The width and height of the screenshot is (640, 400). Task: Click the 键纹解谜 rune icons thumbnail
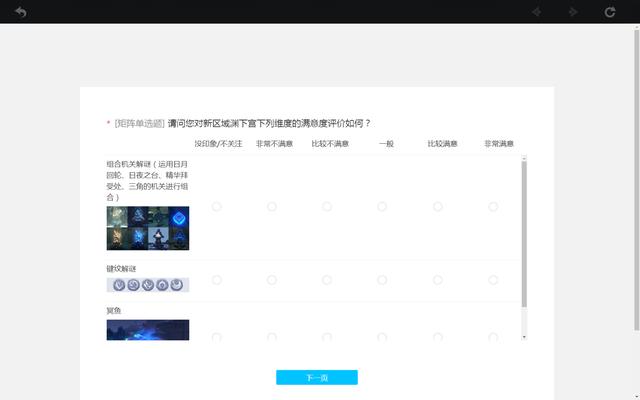[x=148, y=285]
